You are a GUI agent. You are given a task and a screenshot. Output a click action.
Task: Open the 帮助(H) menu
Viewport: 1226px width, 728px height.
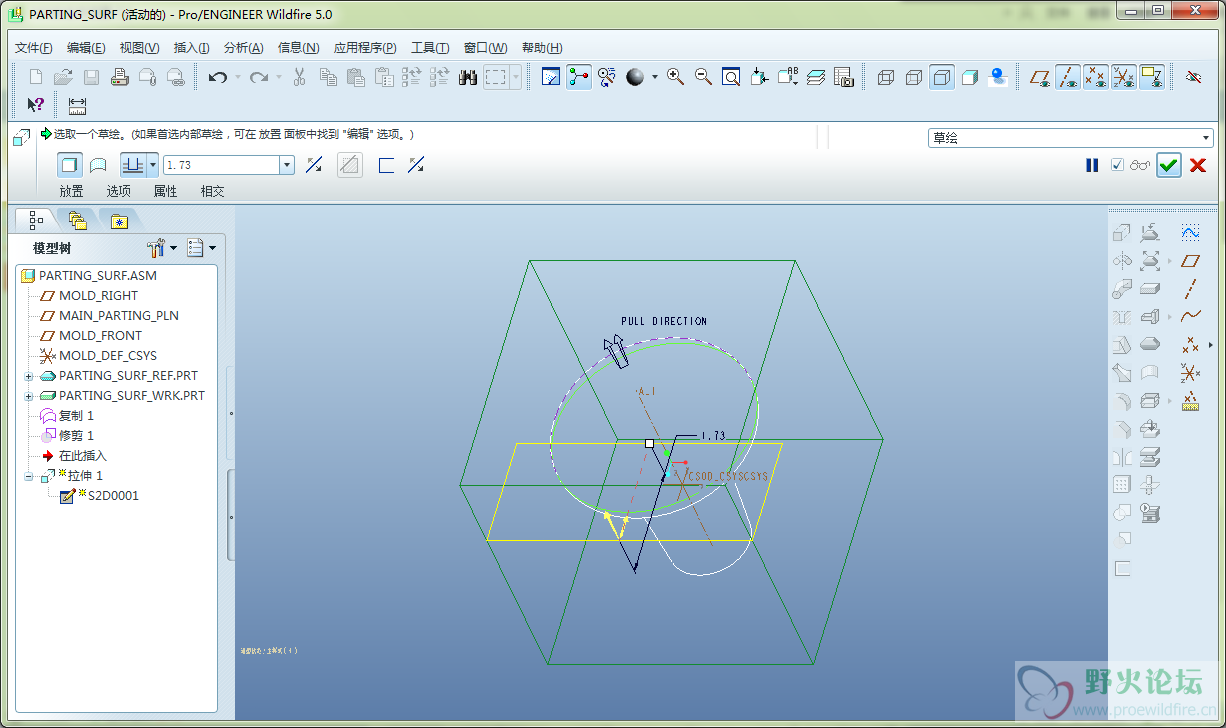[x=542, y=48]
